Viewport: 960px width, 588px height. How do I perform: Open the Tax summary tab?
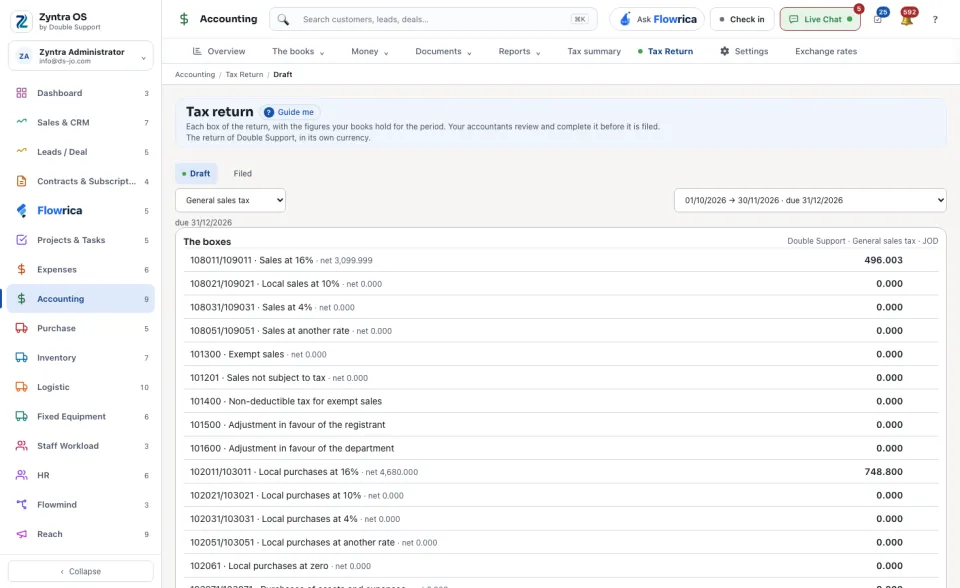click(594, 51)
